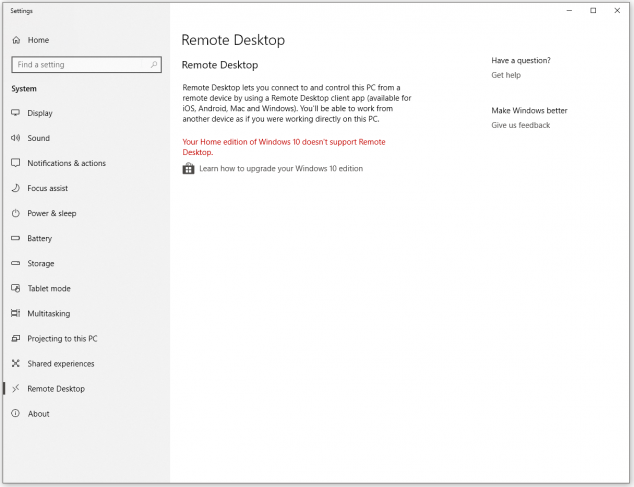Click the Tablet mode icon

15,288
